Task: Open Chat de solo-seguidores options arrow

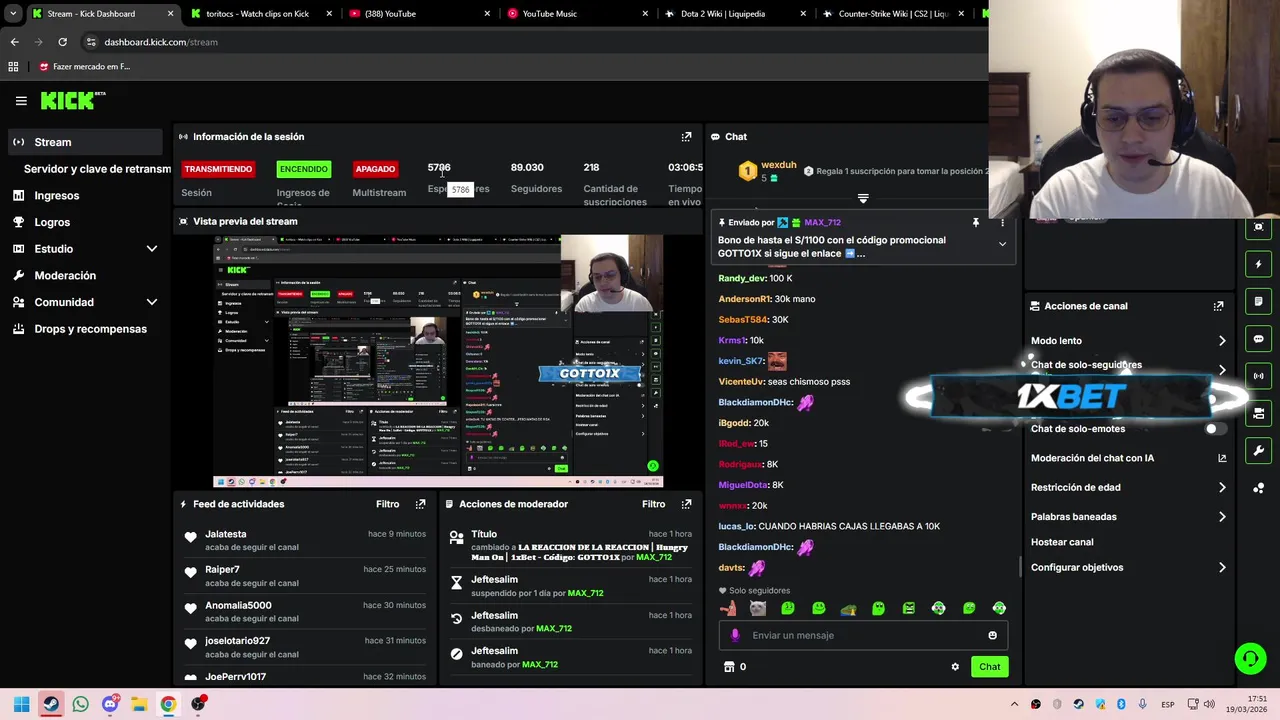Action: pos(1222,369)
